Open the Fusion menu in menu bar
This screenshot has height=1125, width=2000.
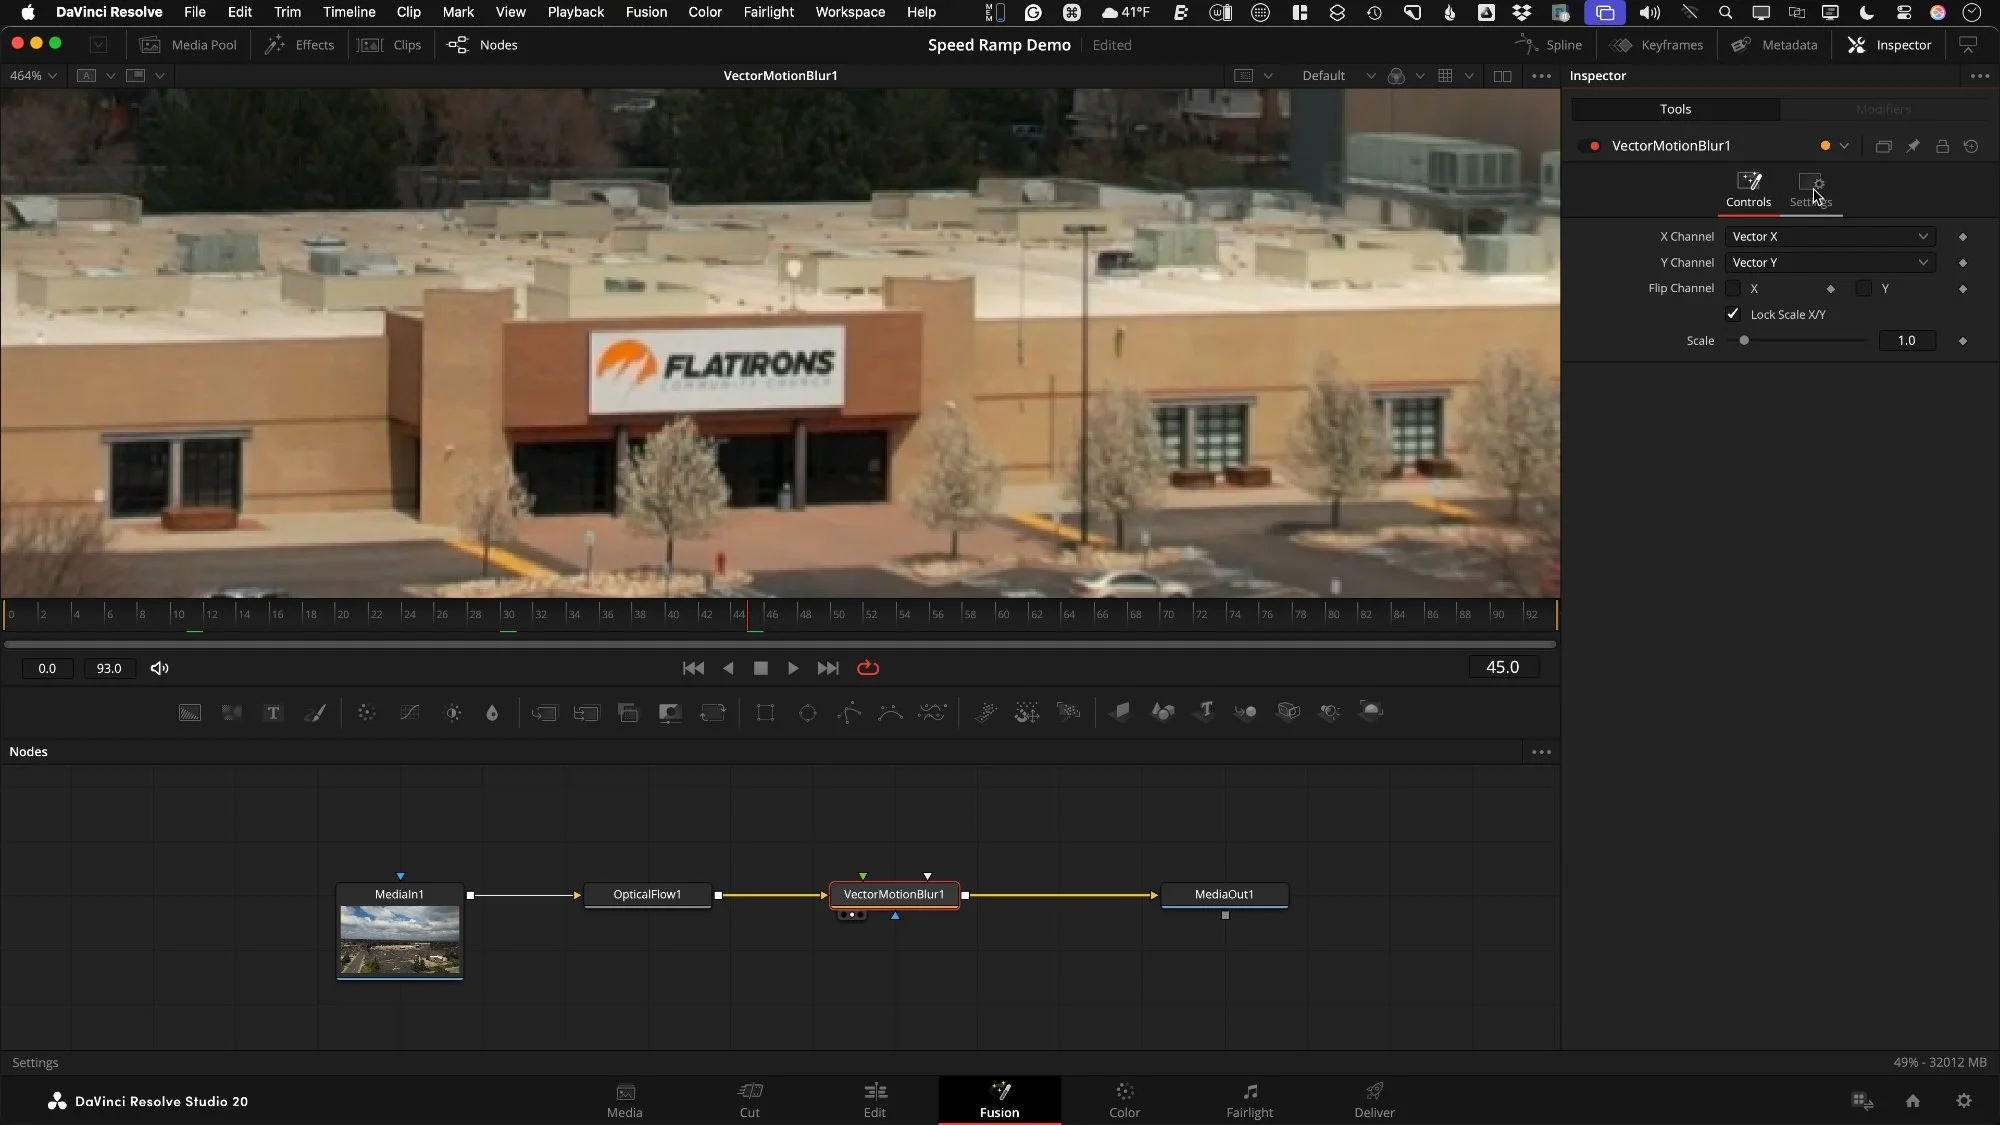(x=646, y=12)
